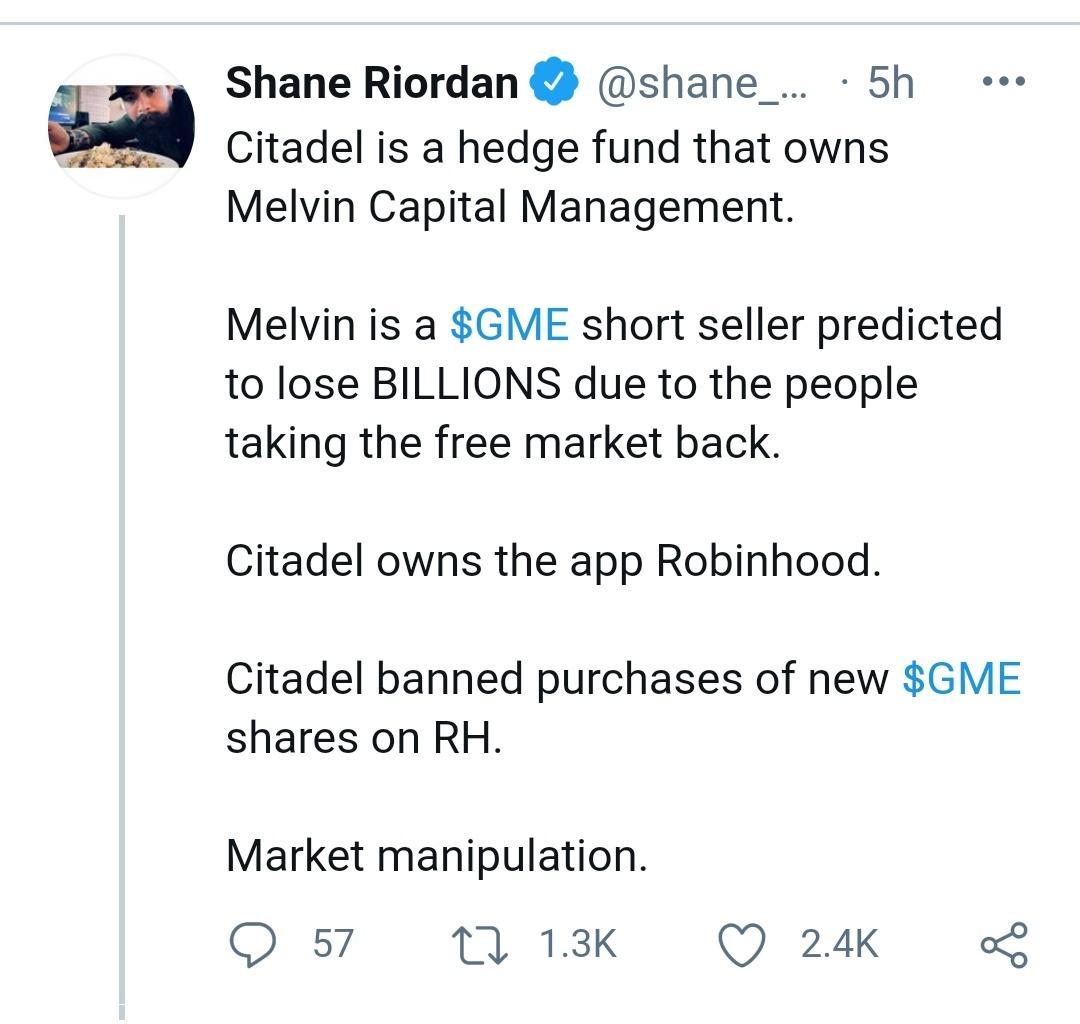This screenshot has width=1080, height=1024.
Task: Tap the reply speech bubble icon
Action: pyautogui.click(x=253, y=941)
